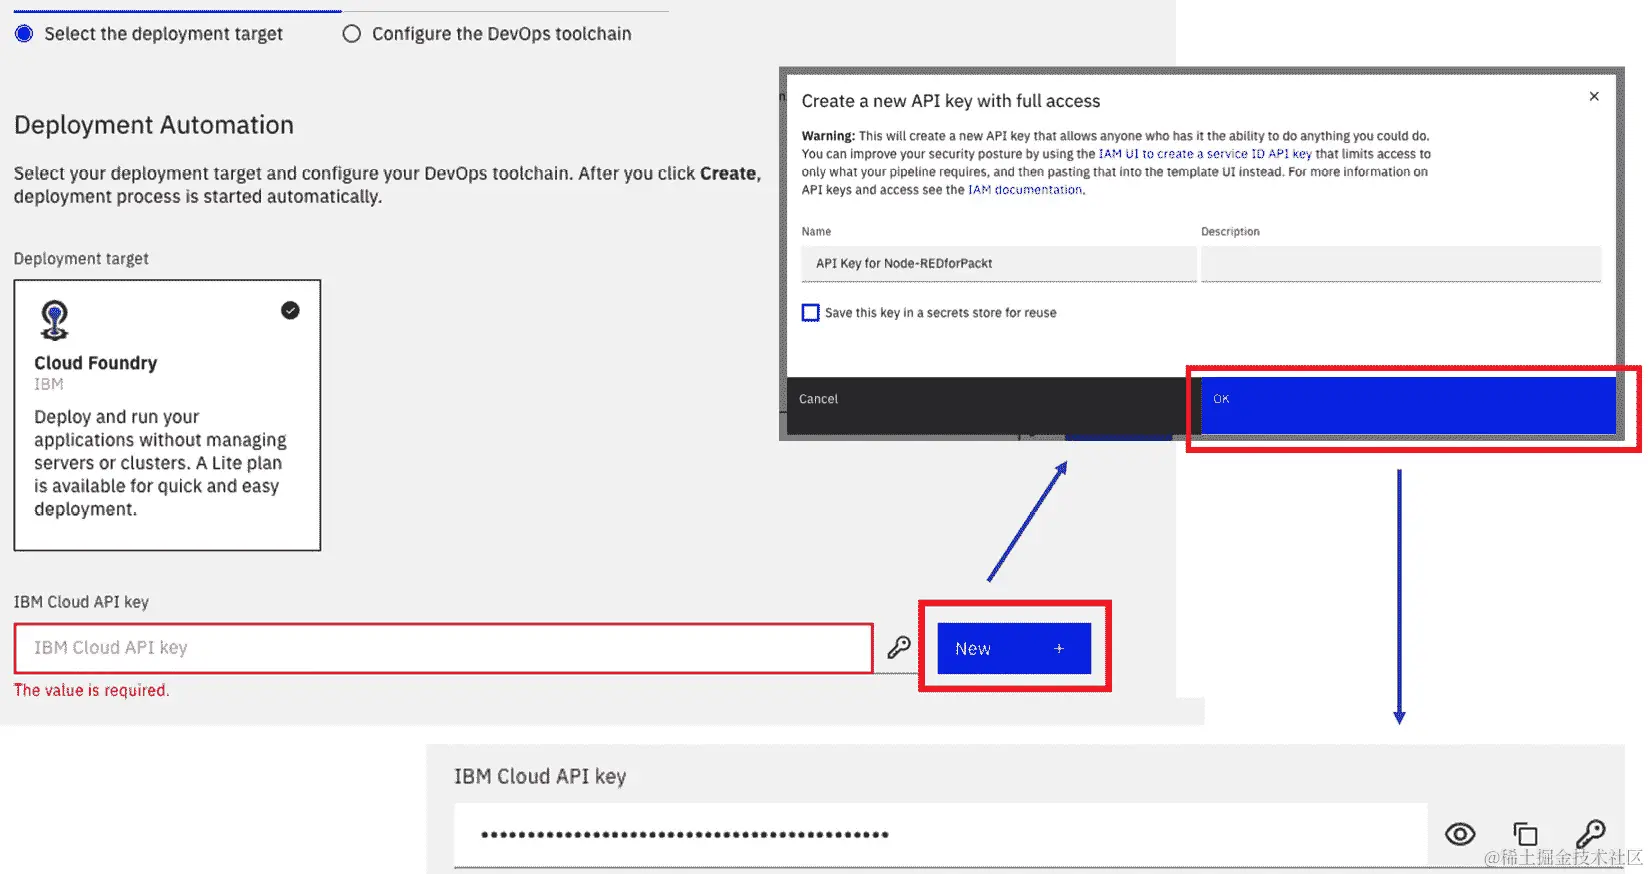Select the deployment target step radio
The height and width of the screenshot is (874, 1650).
(x=24, y=34)
